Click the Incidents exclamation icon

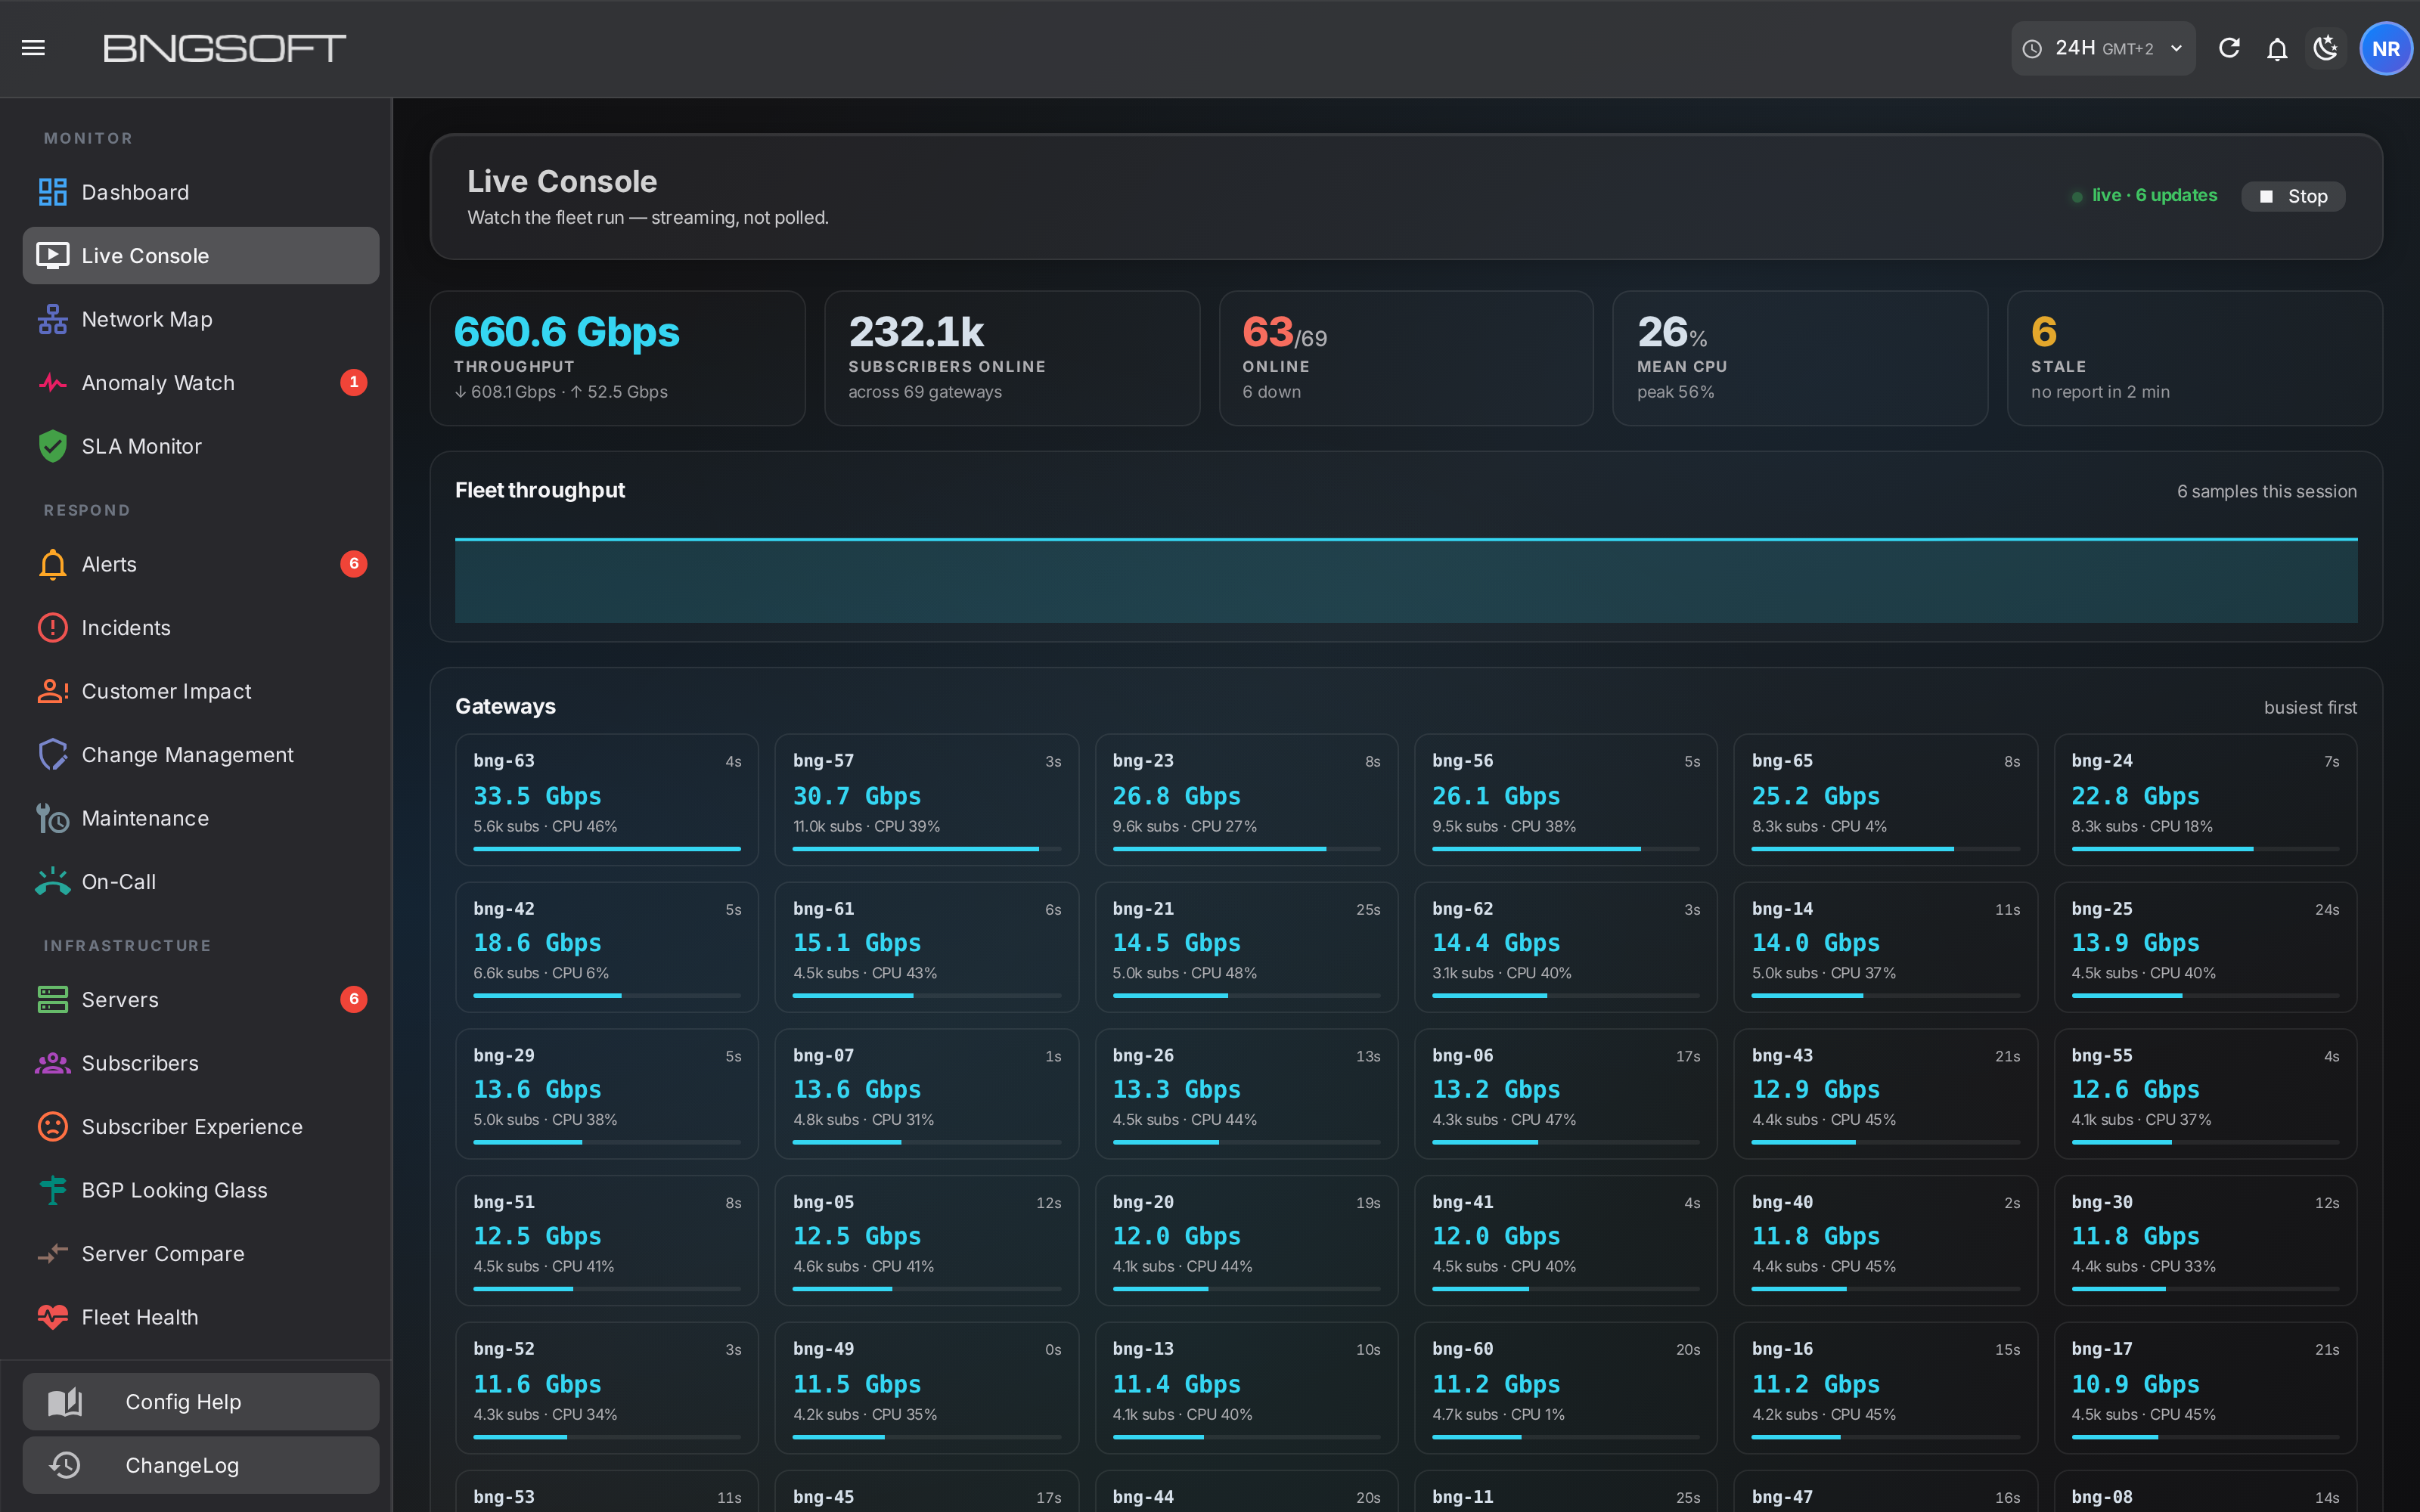click(x=52, y=628)
